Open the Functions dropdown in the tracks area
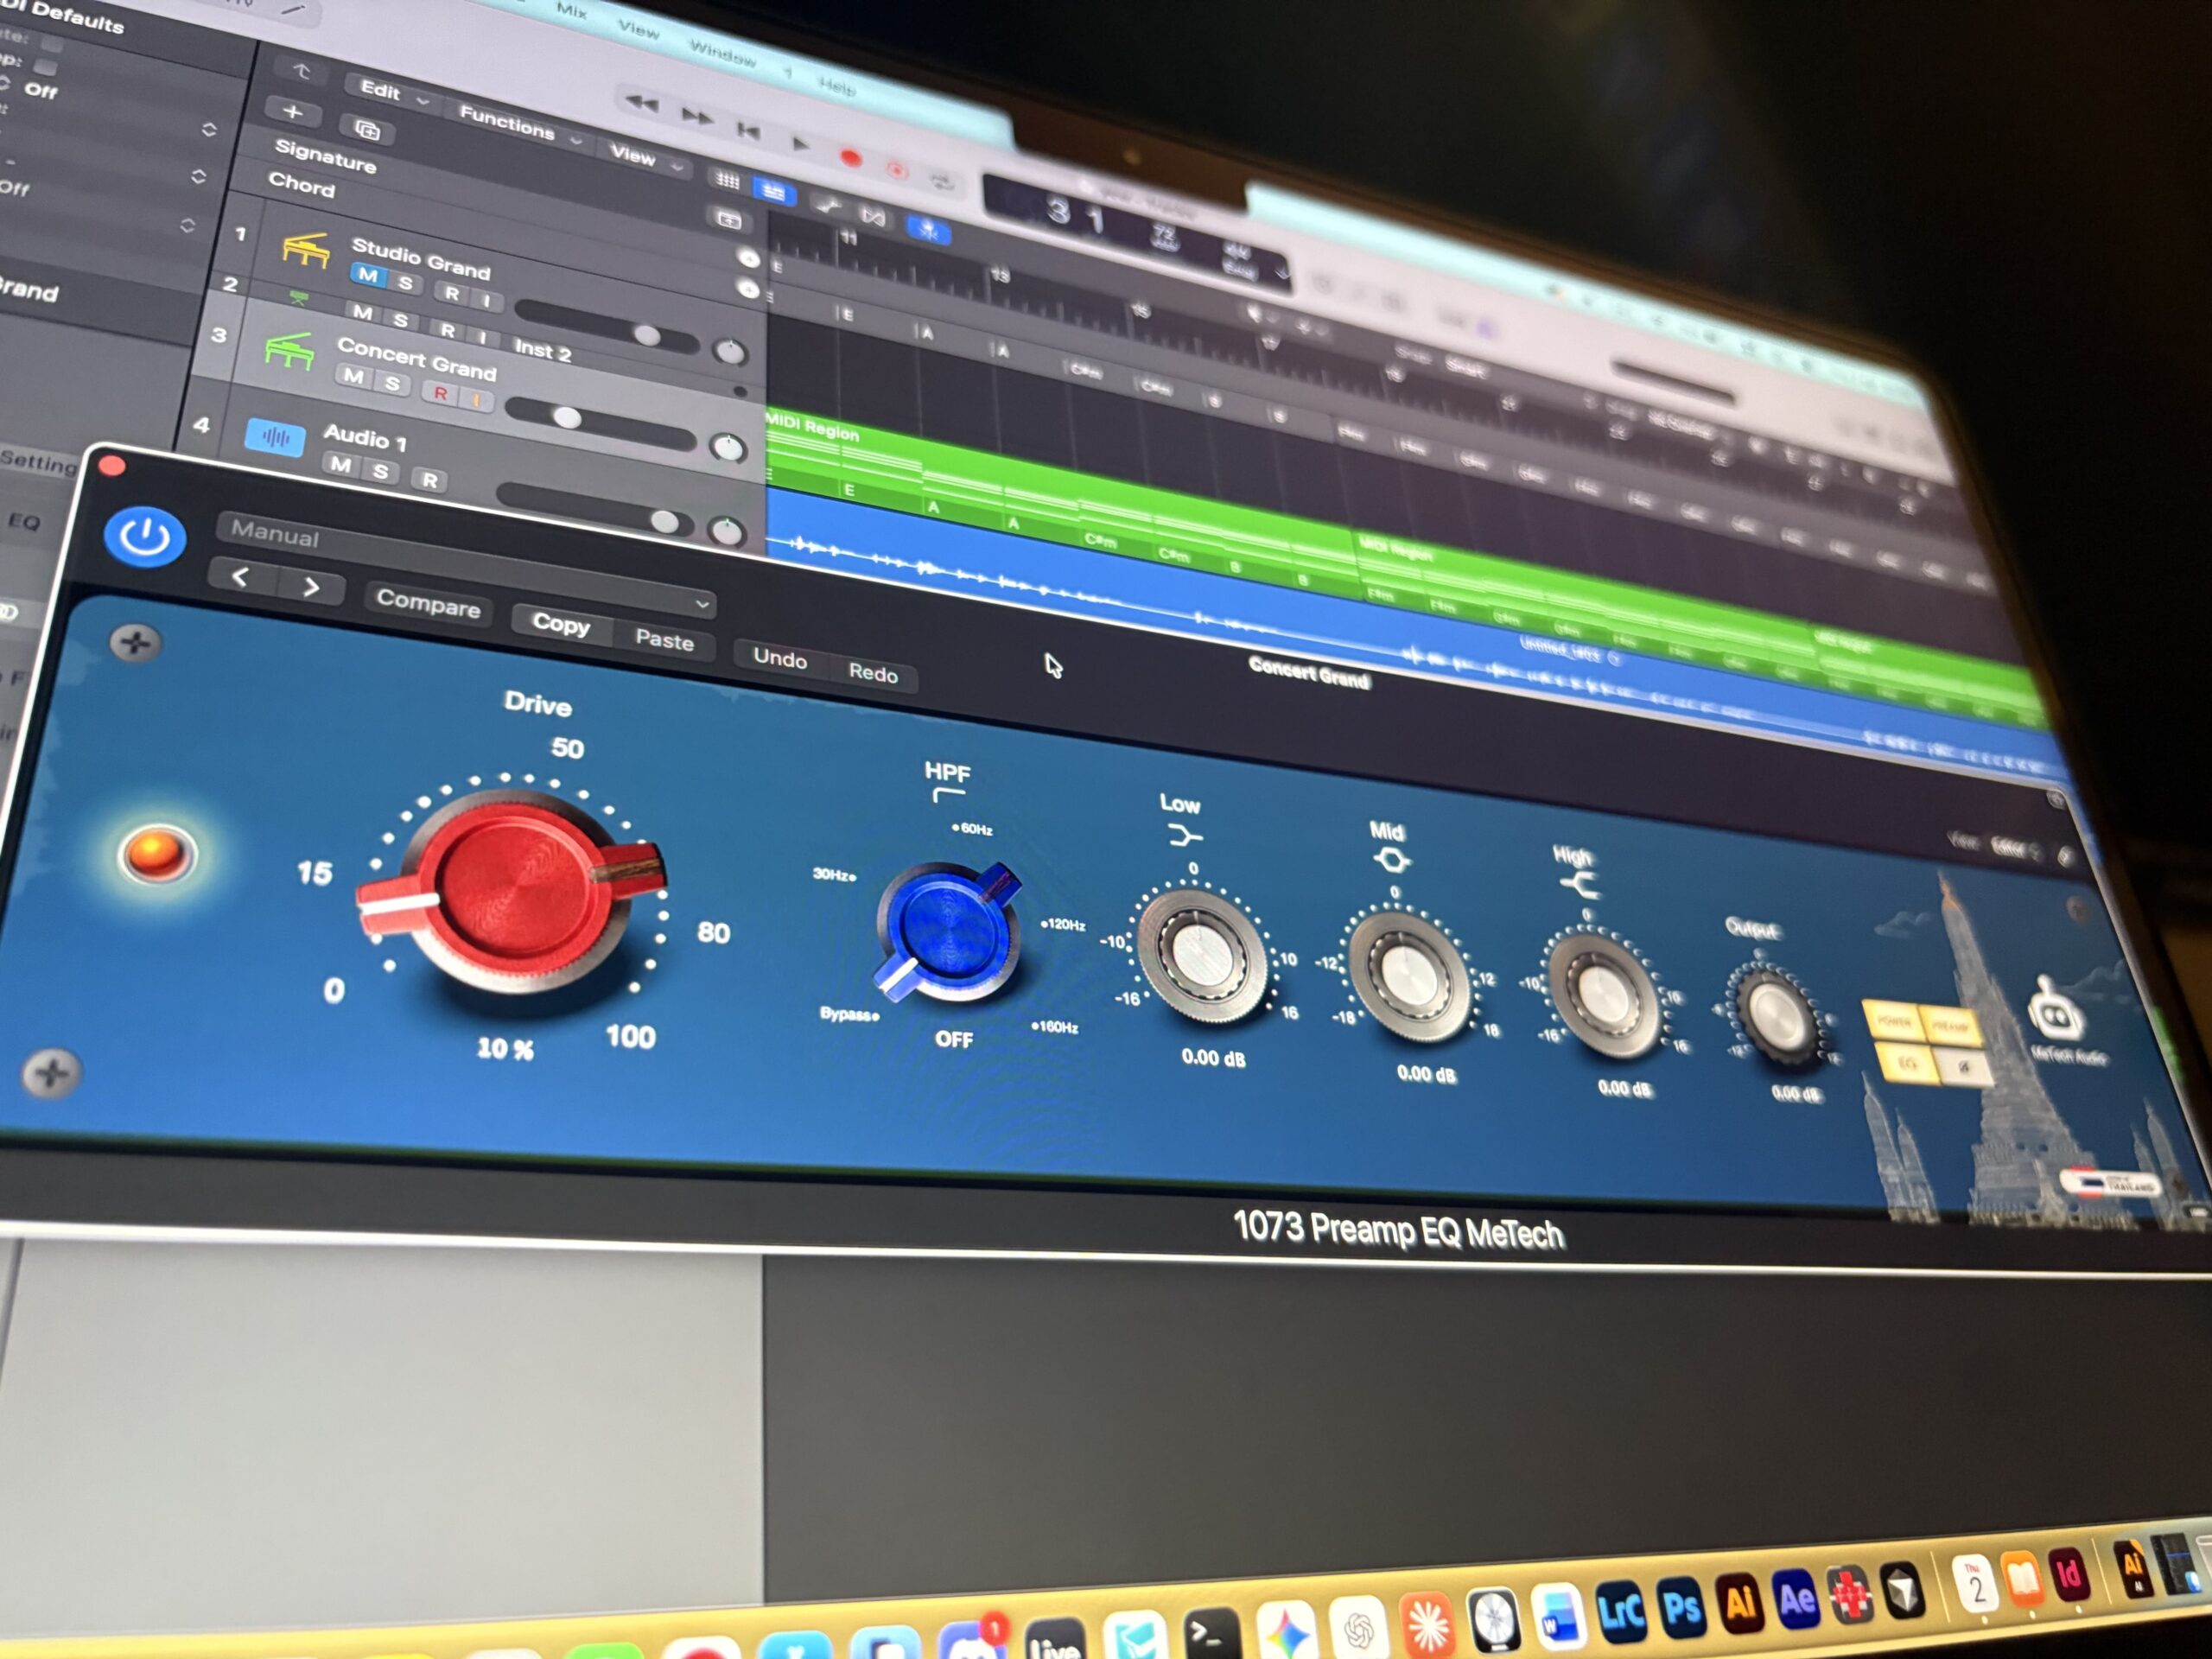The image size is (2212, 1659). tap(520, 124)
